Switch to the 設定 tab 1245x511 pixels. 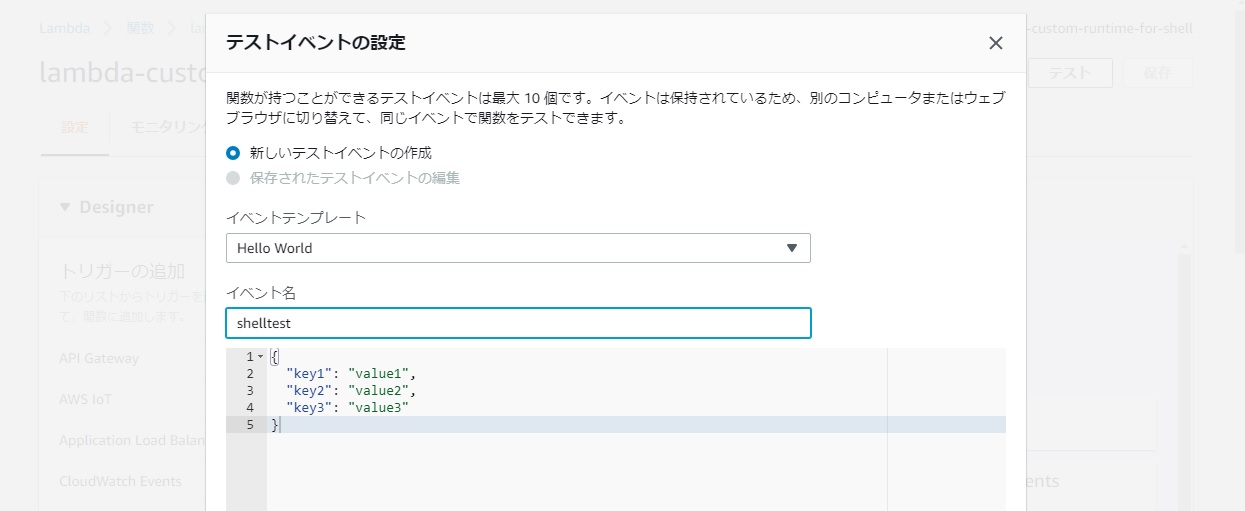[x=75, y=127]
